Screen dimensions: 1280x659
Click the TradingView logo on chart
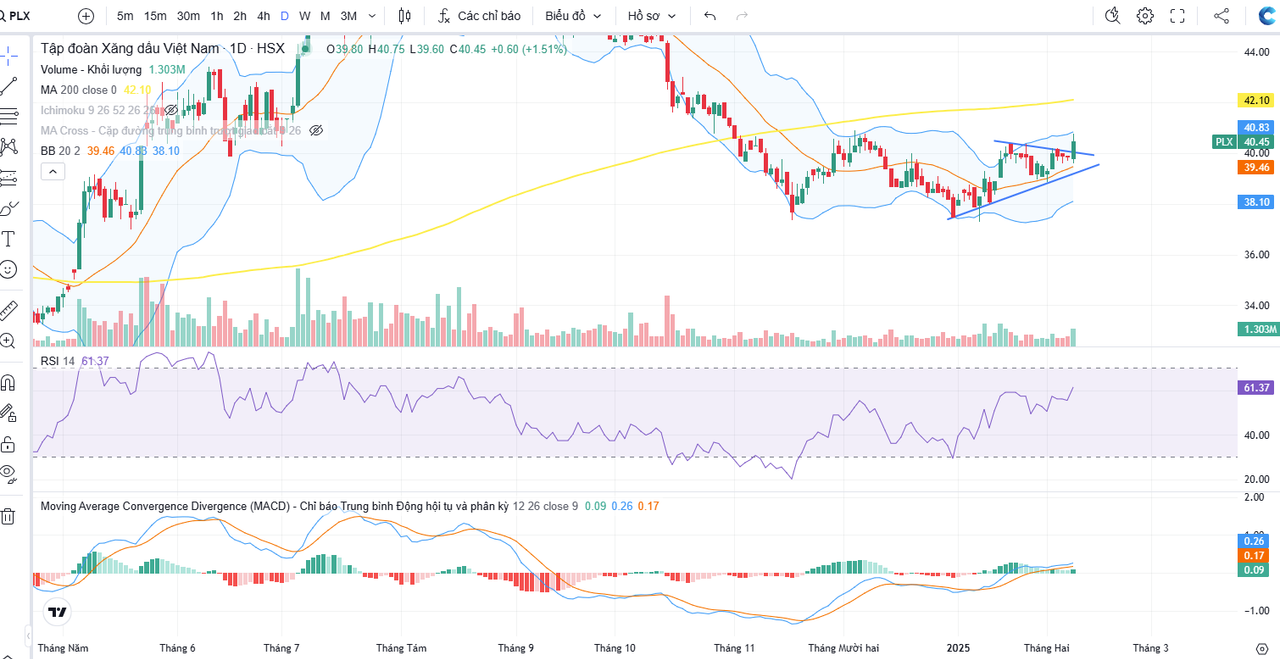click(x=57, y=612)
